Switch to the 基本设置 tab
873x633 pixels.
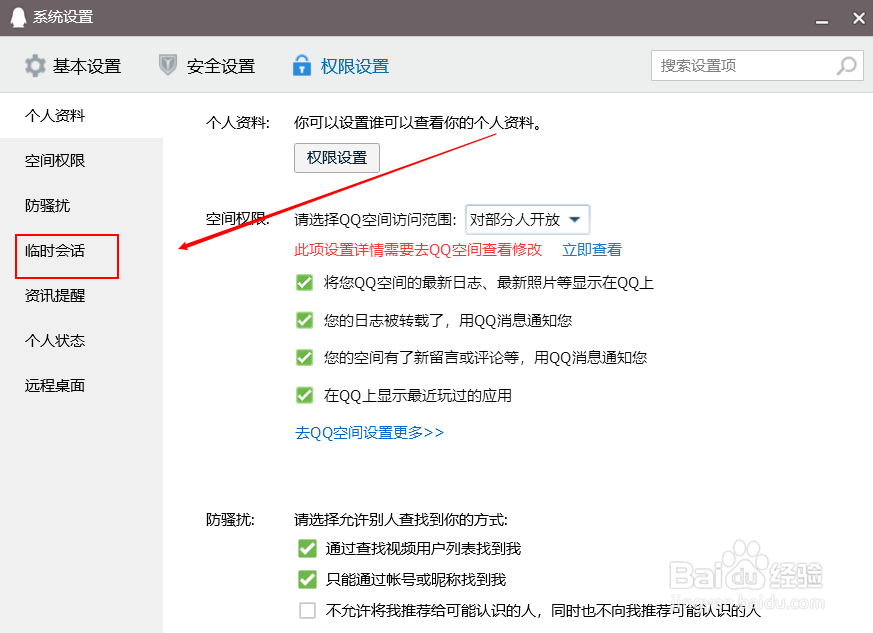[87, 65]
